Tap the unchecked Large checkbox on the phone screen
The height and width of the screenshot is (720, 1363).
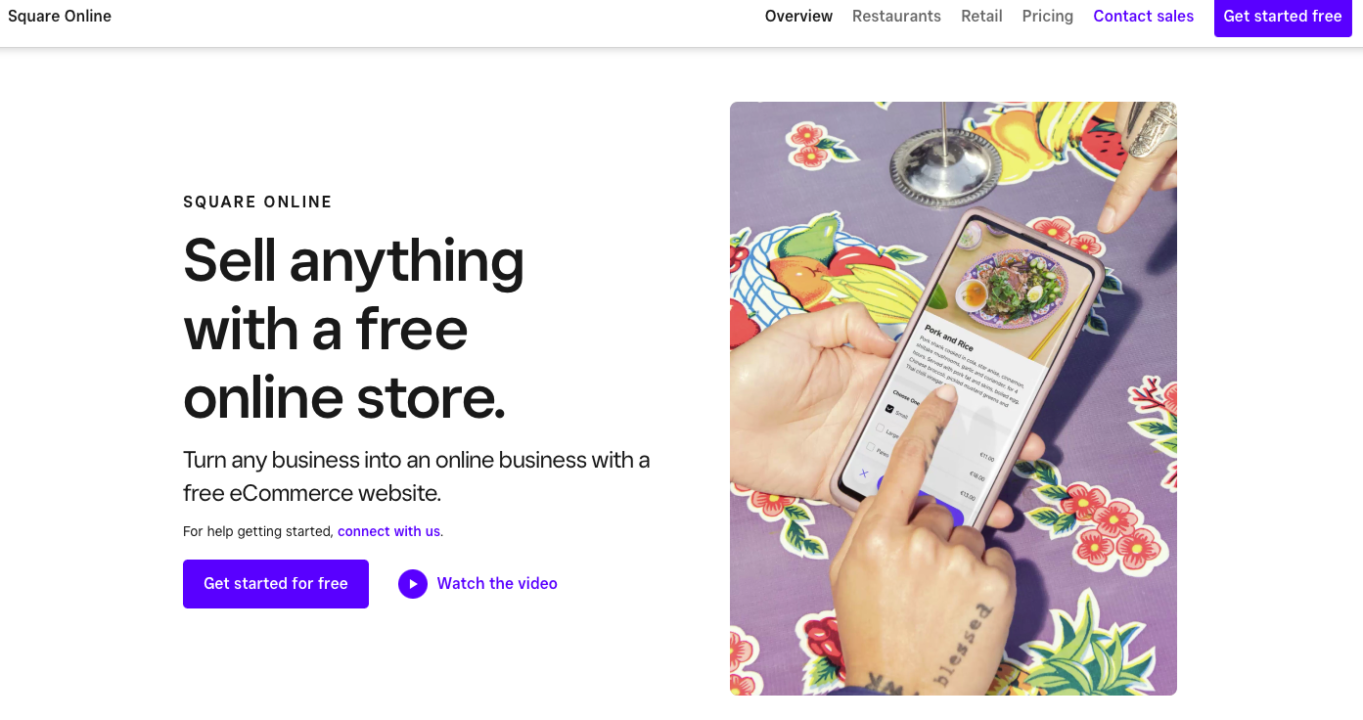880,428
